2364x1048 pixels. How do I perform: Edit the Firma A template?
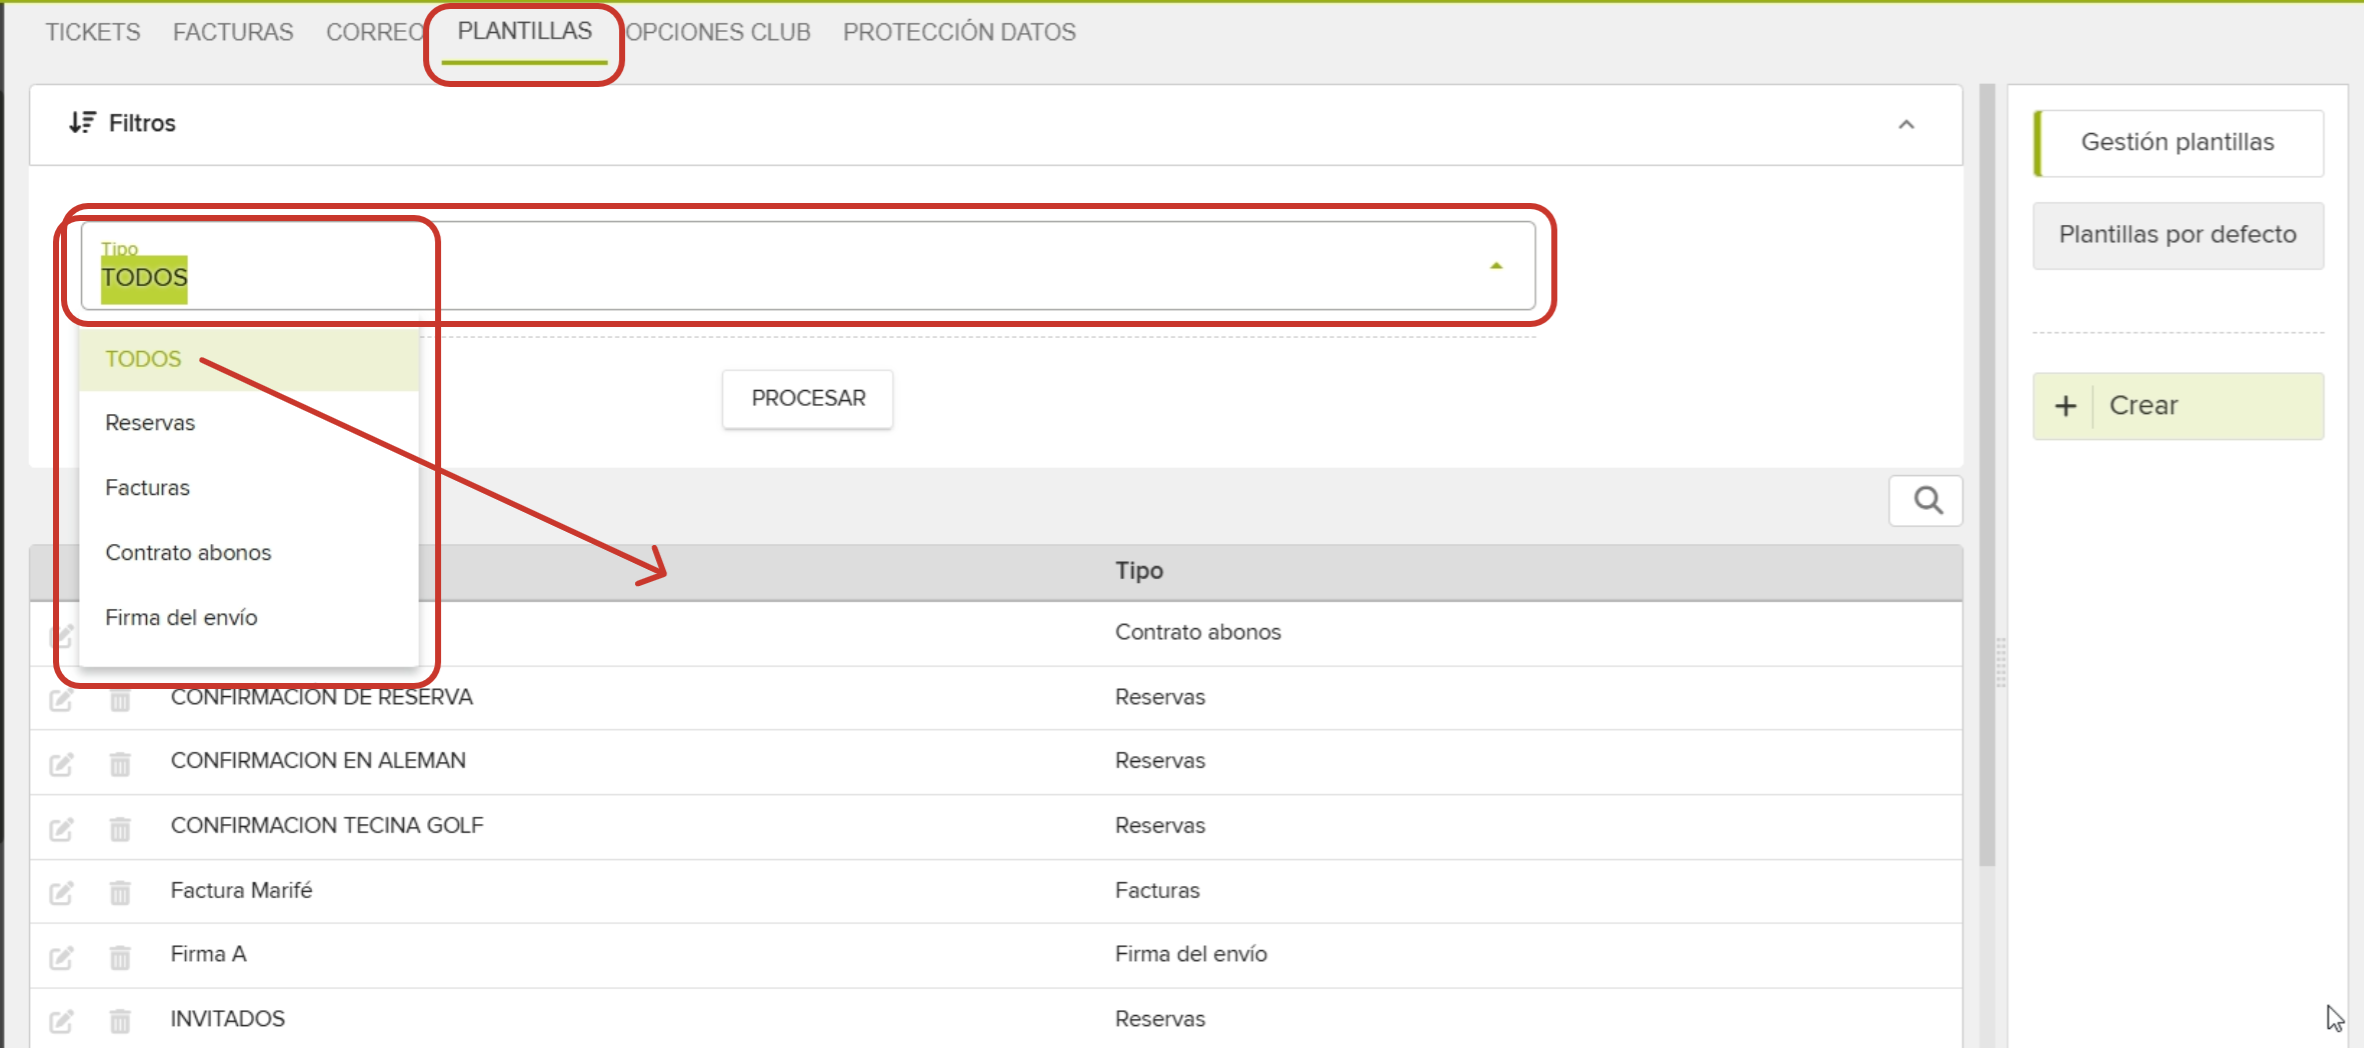[x=61, y=957]
